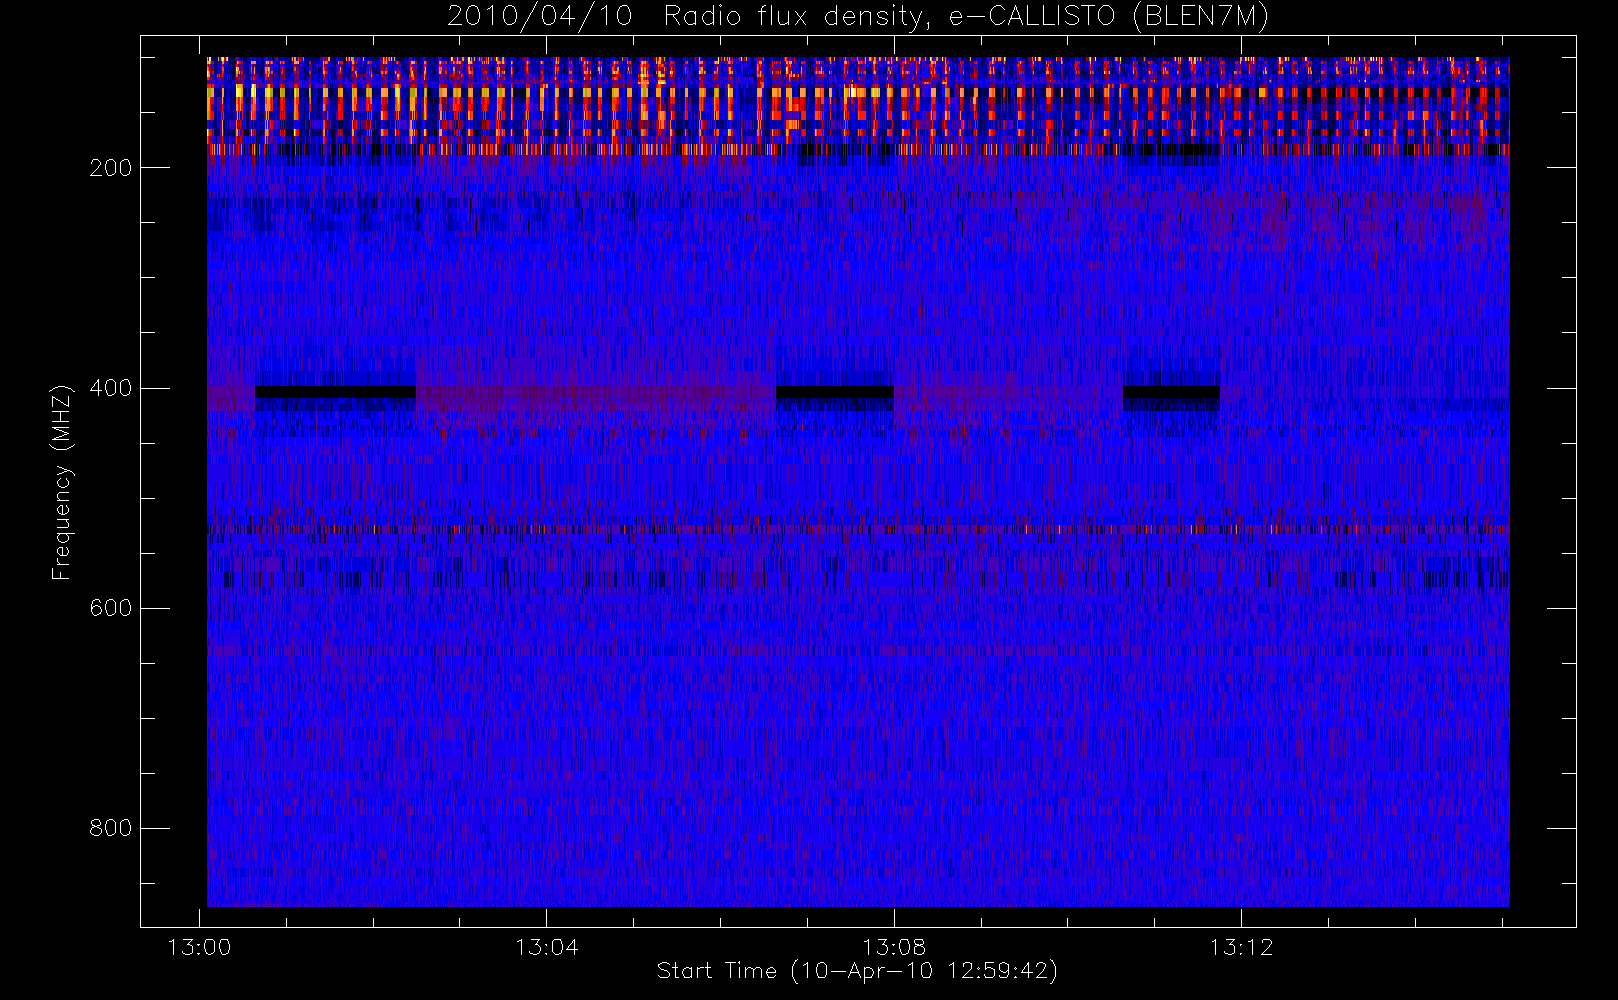Click the 13:08 time tick label
The image size is (1618, 1000).
coord(894,947)
